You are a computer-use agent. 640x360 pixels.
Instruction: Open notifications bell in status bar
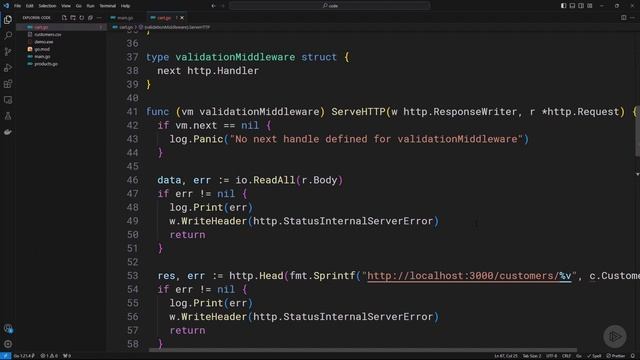click(633, 356)
